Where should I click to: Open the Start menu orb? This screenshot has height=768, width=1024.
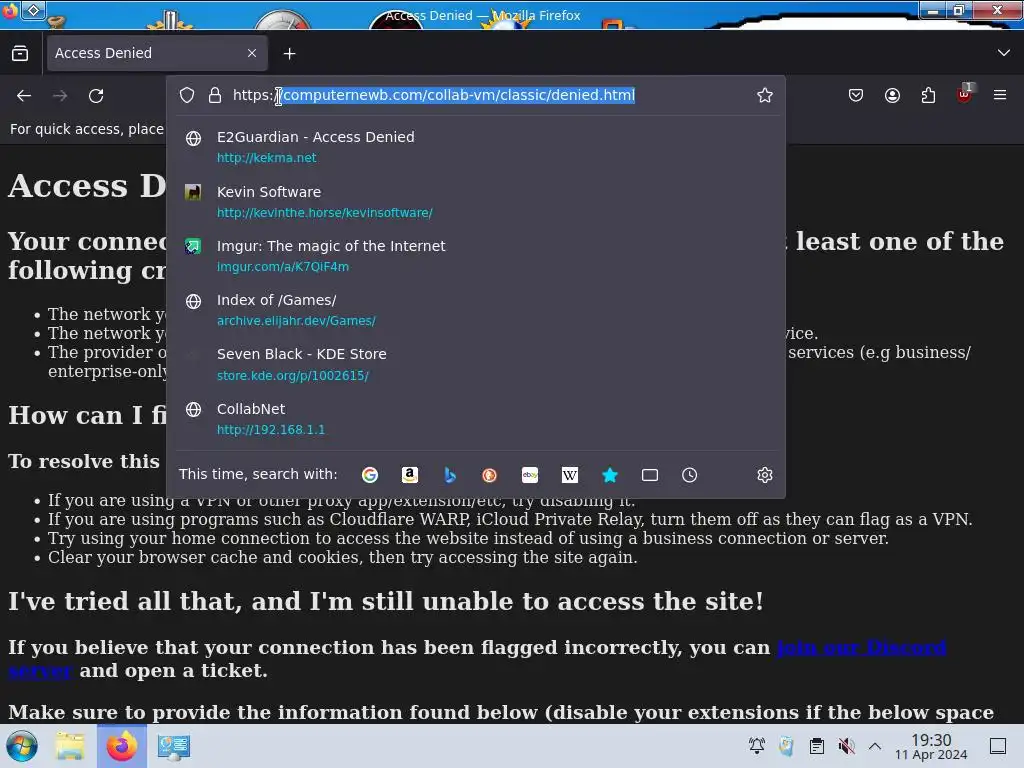pyautogui.click(x=21, y=746)
